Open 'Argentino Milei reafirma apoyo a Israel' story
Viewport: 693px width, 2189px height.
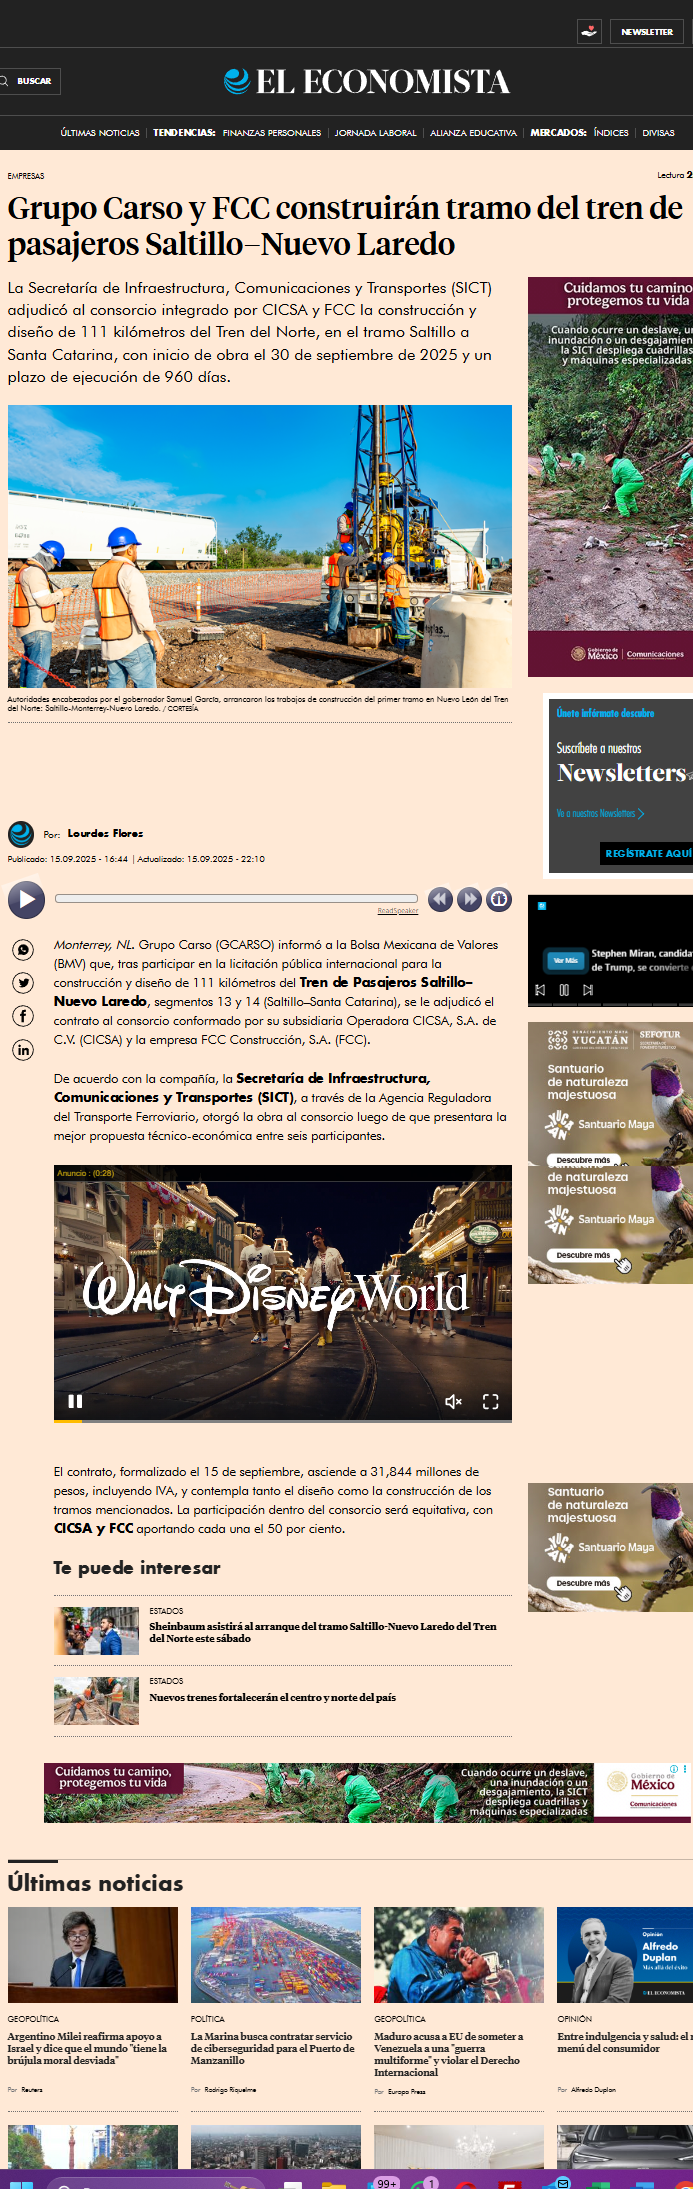(87, 2048)
